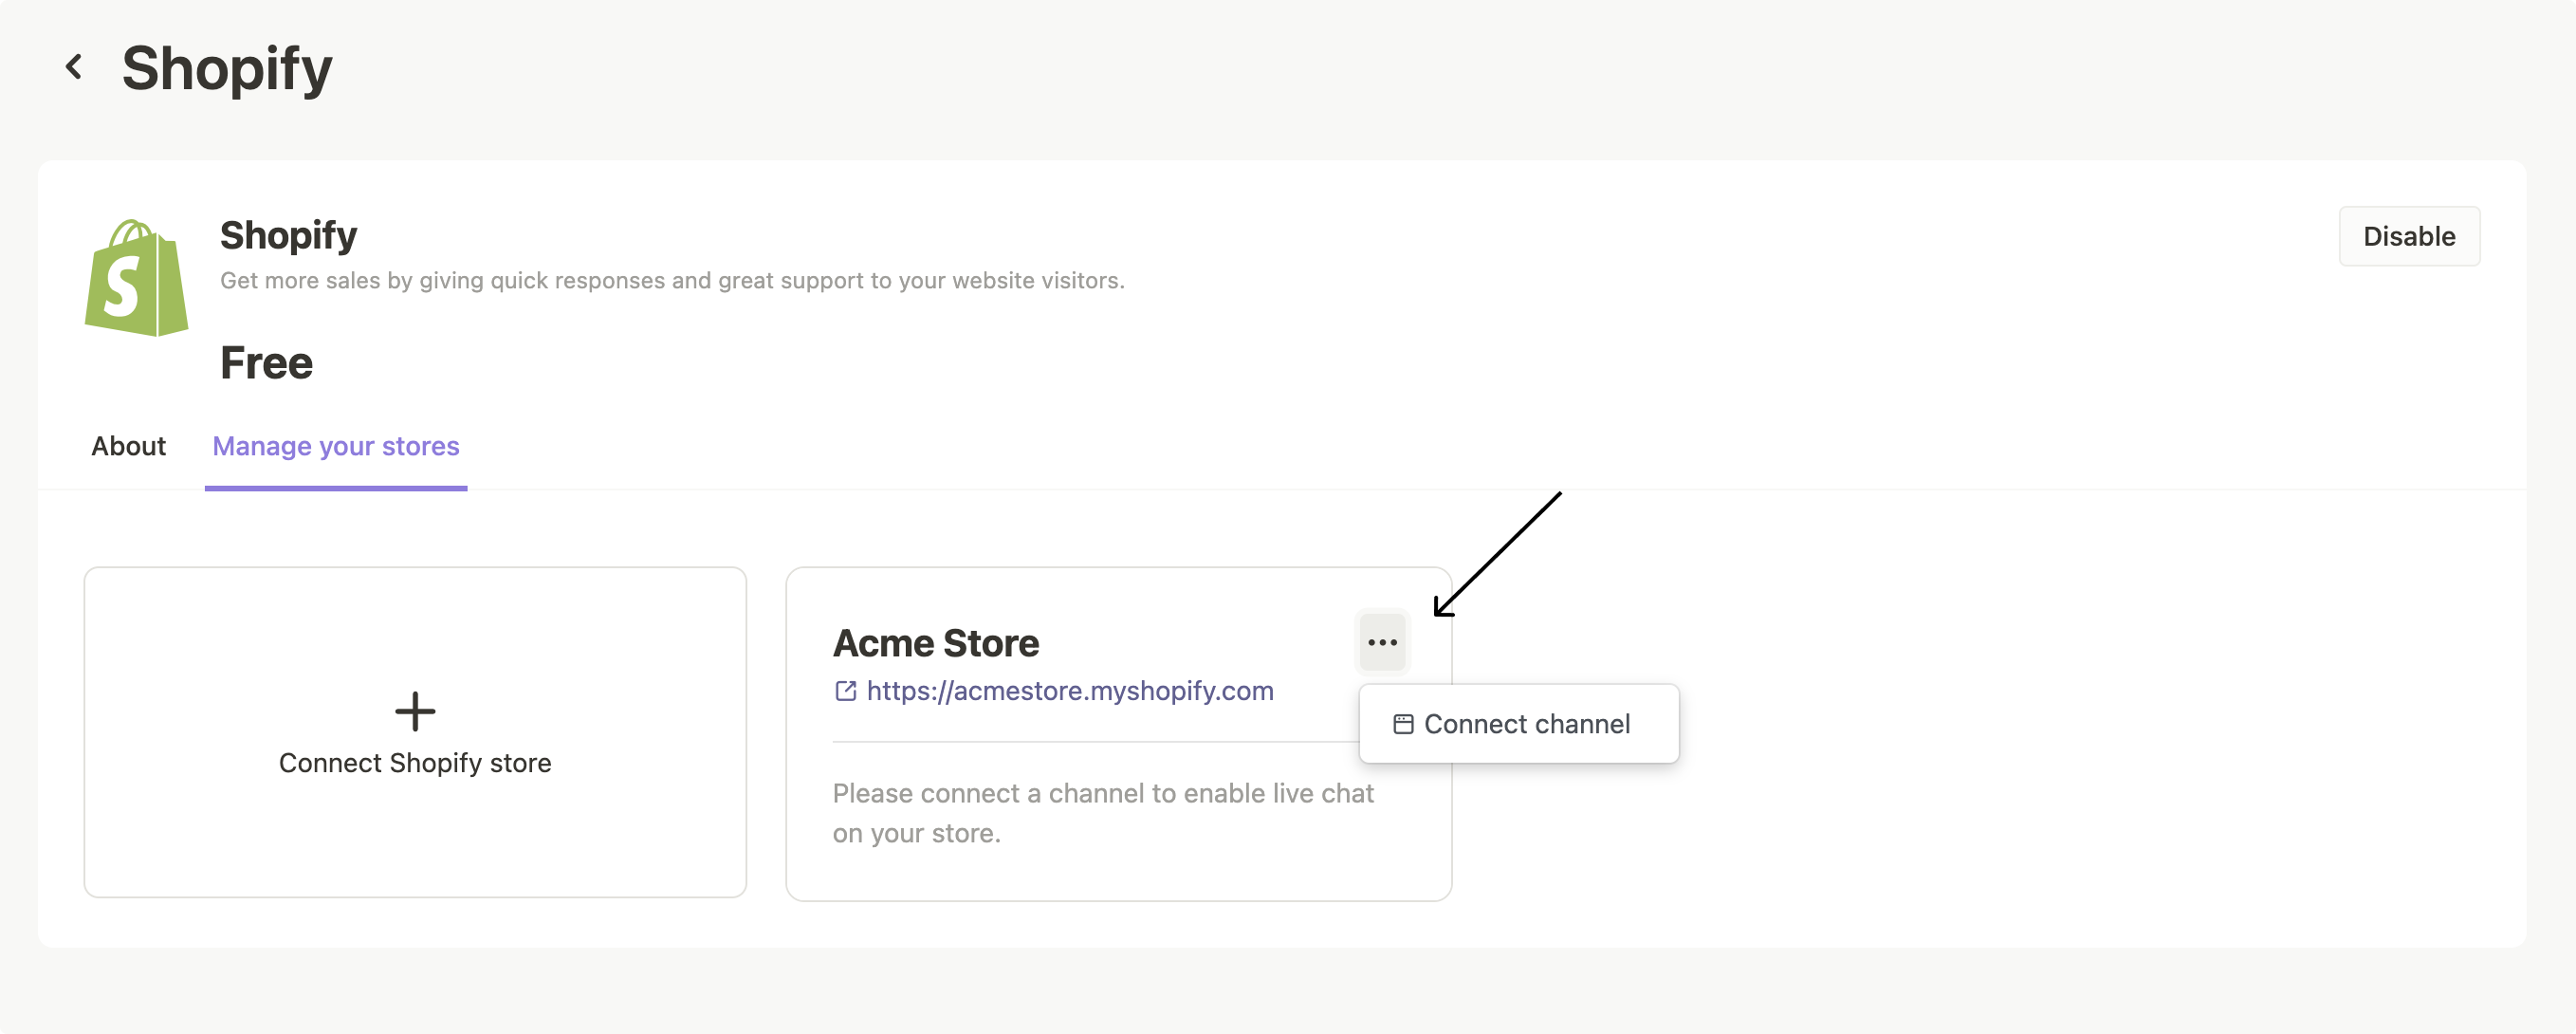The image size is (2576, 1034).
Task: Click the purple tab underline indicator
Action: point(335,489)
